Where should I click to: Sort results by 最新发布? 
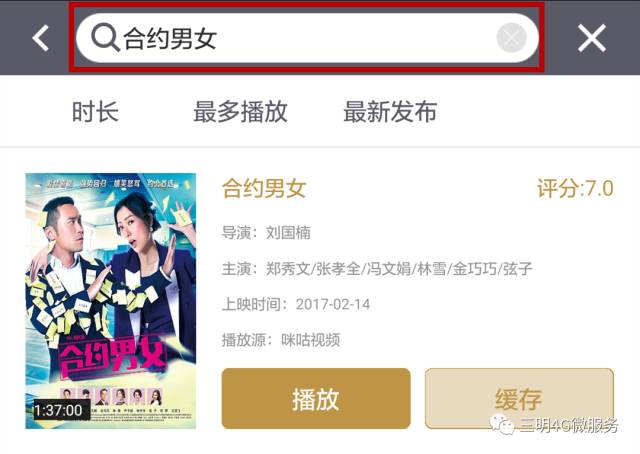(x=390, y=112)
